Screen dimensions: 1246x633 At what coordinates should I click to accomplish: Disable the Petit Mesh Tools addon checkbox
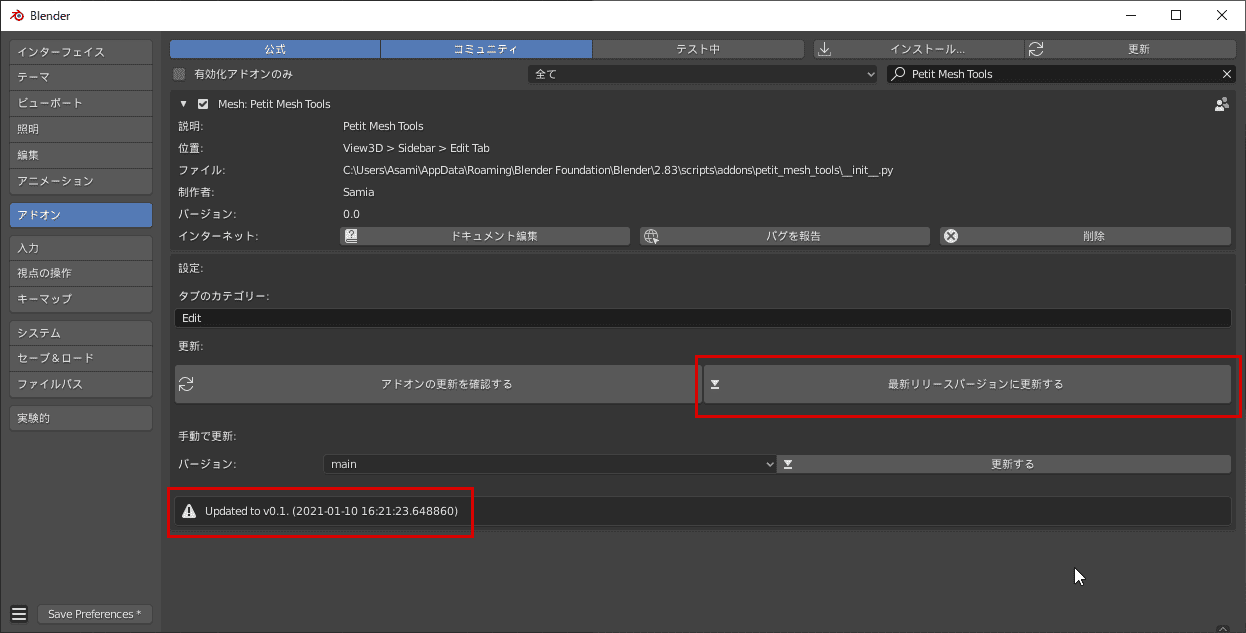(x=203, y=104)
